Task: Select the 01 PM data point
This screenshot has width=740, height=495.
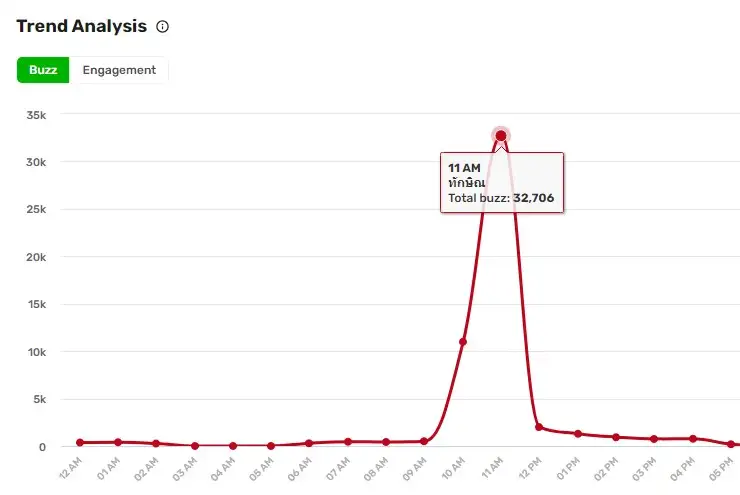Action: coord(578,433)
